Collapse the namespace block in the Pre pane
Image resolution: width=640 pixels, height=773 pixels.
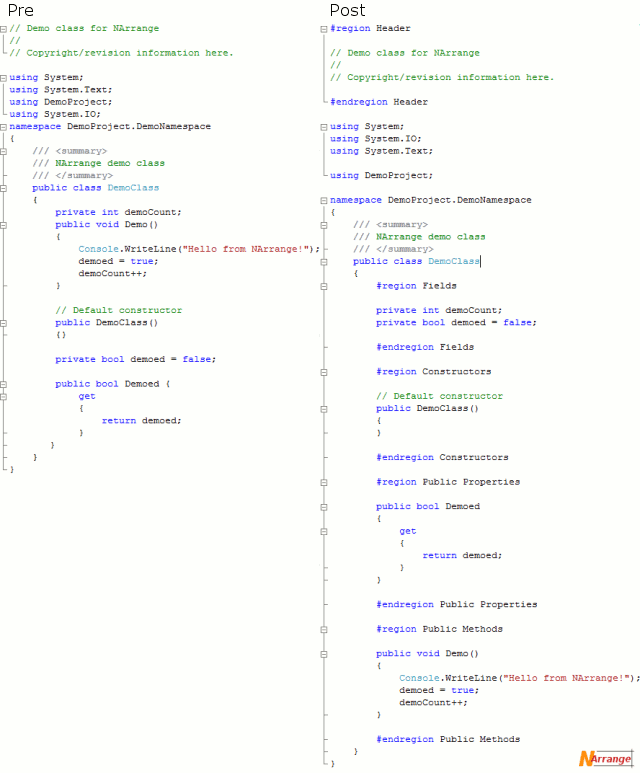pos(4,127)
